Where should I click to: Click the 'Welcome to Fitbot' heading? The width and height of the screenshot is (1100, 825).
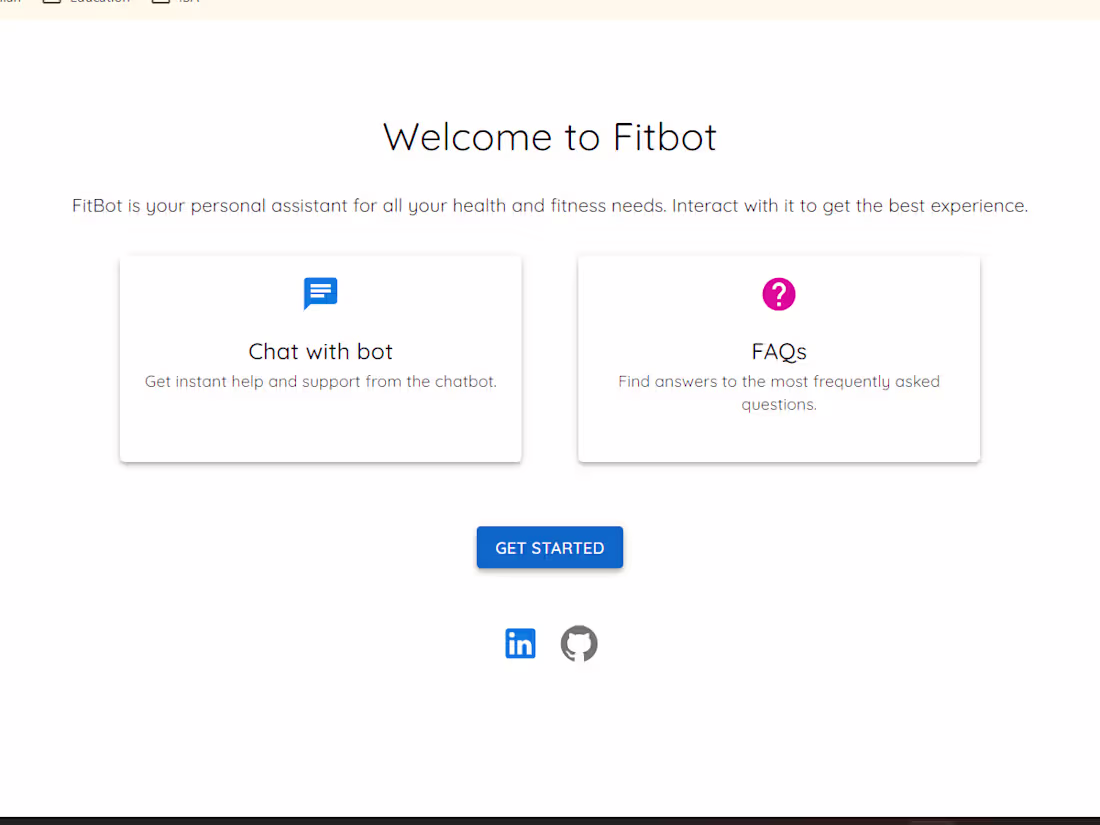(549, 137)
